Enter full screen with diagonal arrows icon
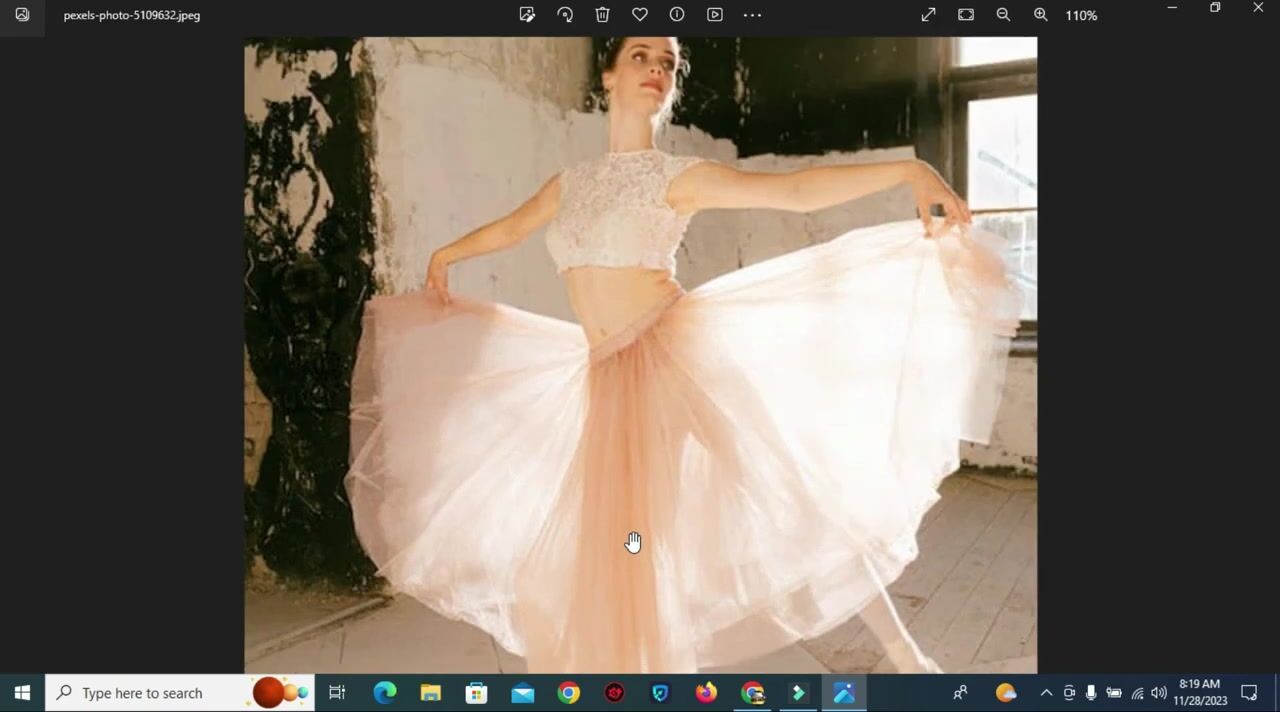This screenshot has width=1280, height=712. [x=928, y=15]
